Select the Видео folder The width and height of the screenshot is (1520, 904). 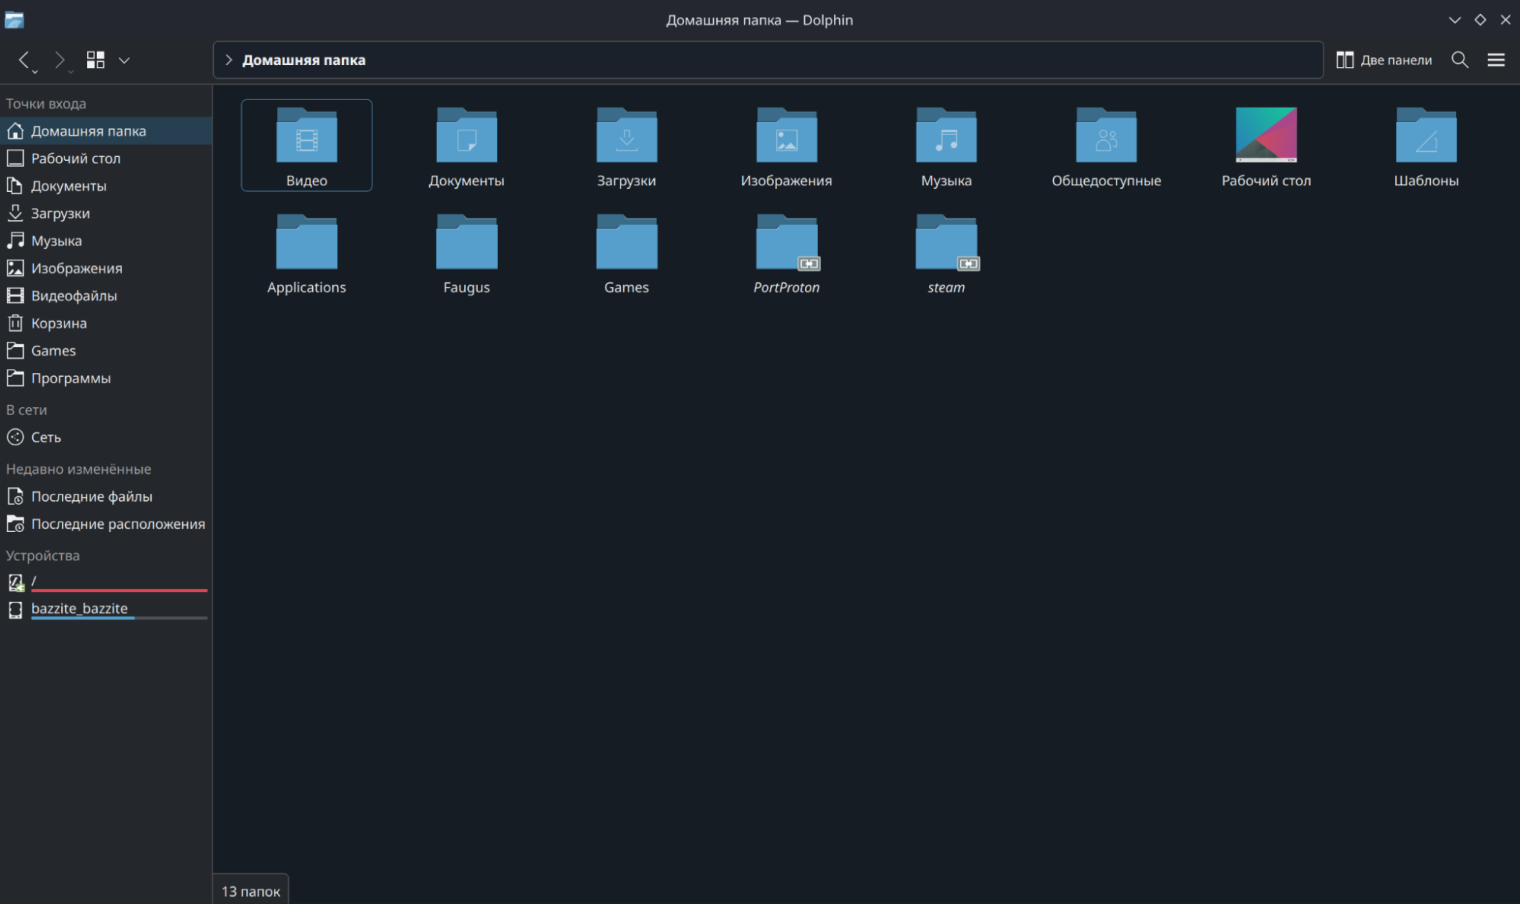[x=307, y=145]
